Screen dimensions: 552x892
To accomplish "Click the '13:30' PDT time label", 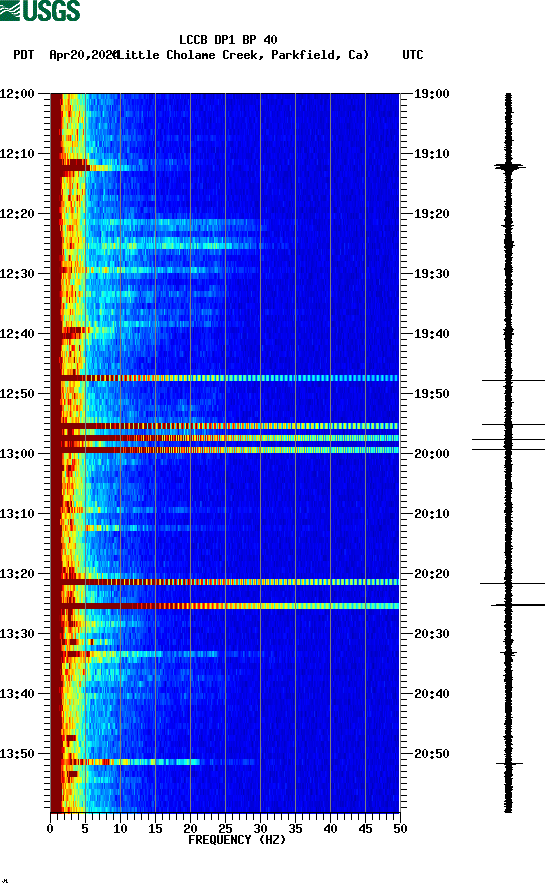I will pyautogui.click(x=17, y=634).
